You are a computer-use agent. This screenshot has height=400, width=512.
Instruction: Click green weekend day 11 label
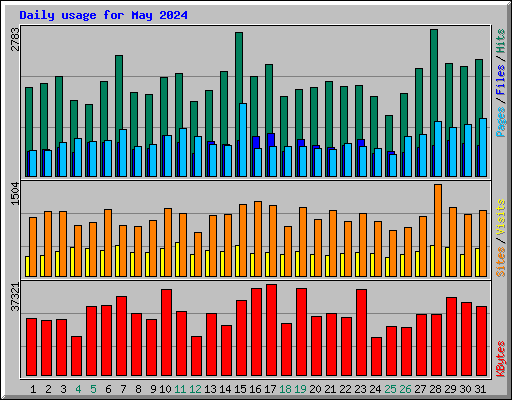180,389
